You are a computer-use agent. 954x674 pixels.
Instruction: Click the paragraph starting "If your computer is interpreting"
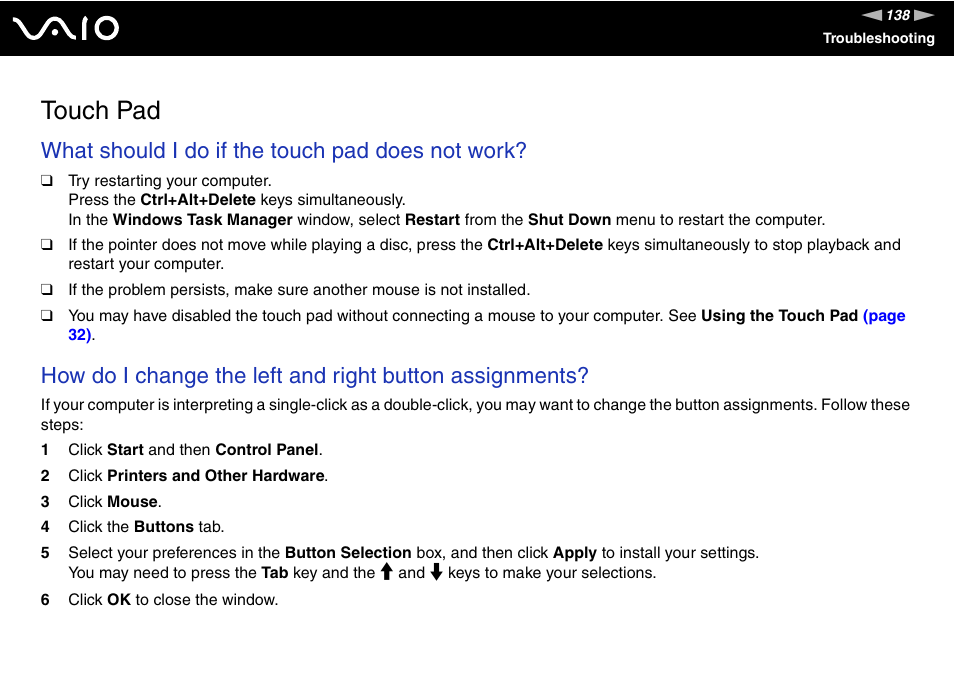[x=475, y=414]
